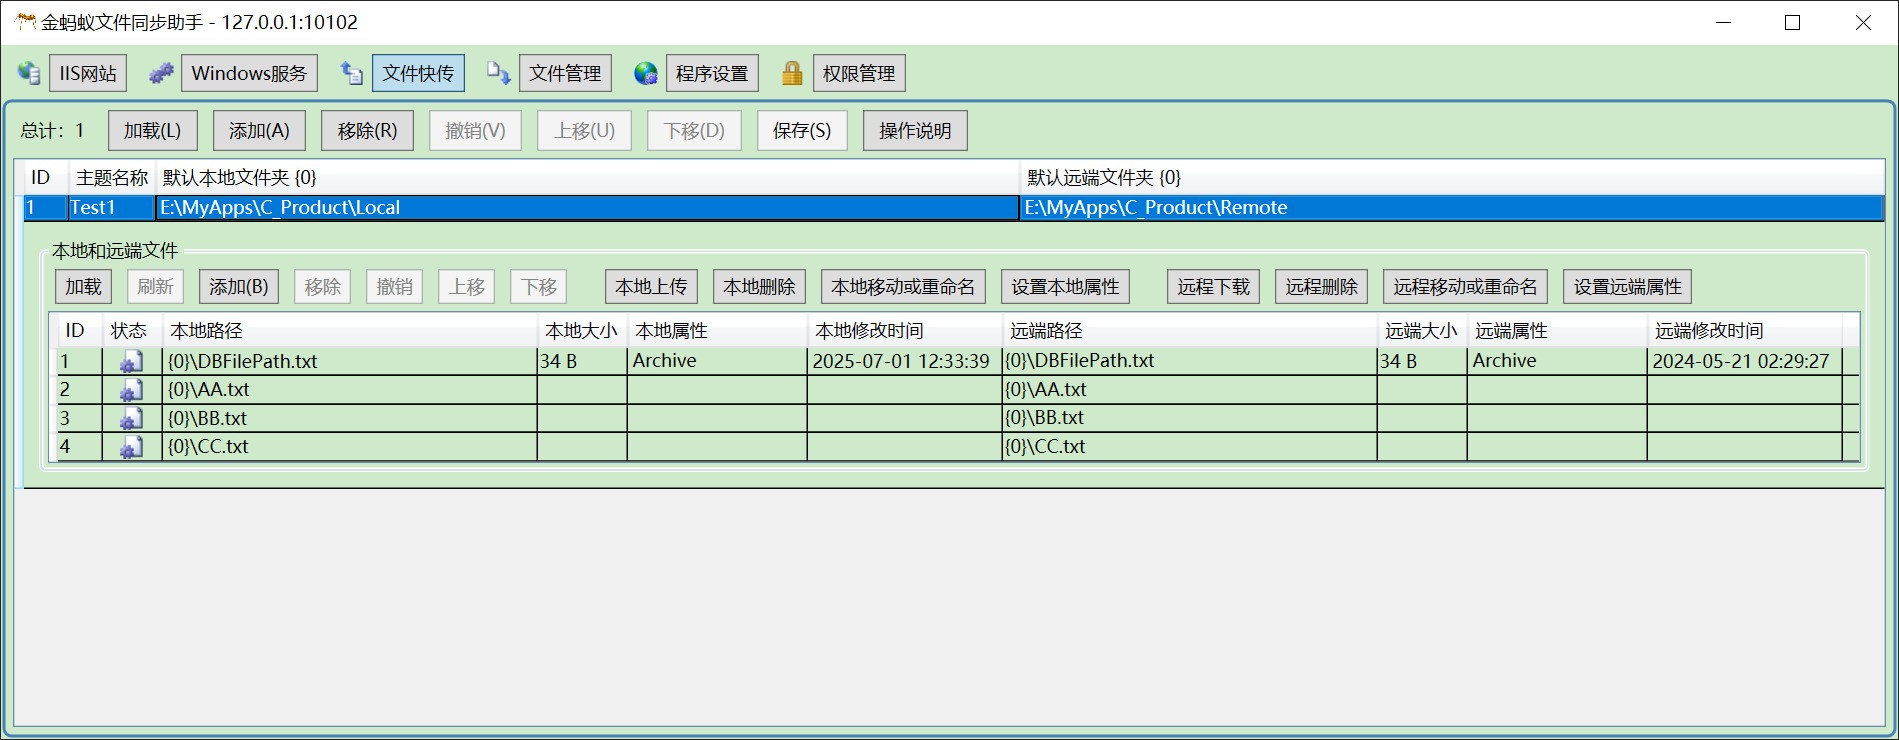Open 操作说明 instructions

click(x=915, y=131)
